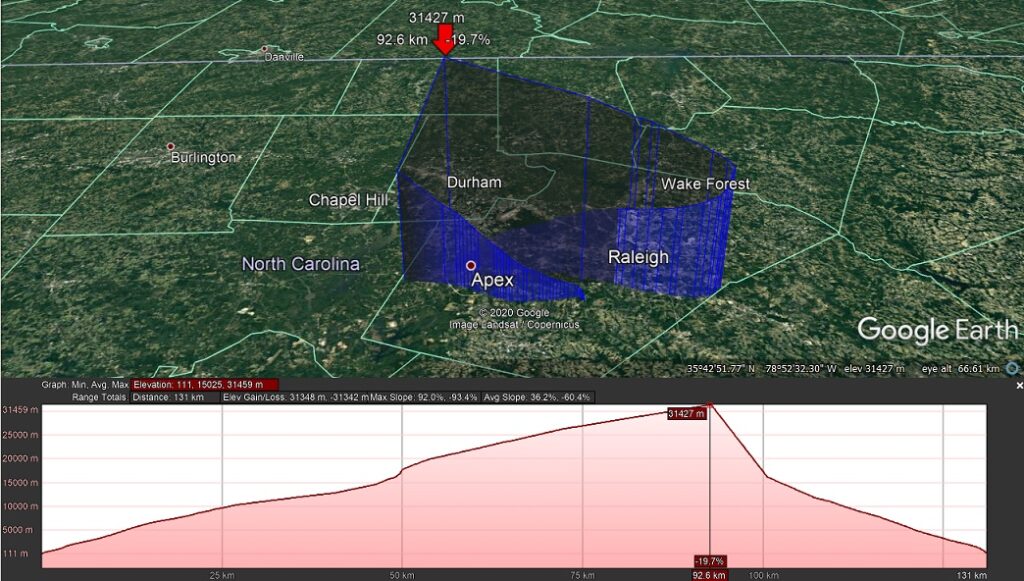
Task: Click the streaming status icon in status bar
Action: (x=1011, y=368)
